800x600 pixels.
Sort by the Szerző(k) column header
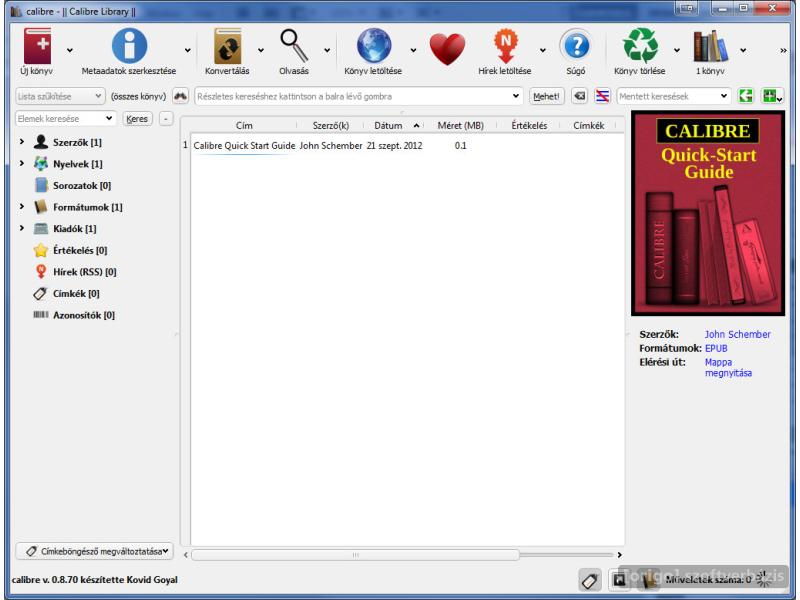pos(331,125)
